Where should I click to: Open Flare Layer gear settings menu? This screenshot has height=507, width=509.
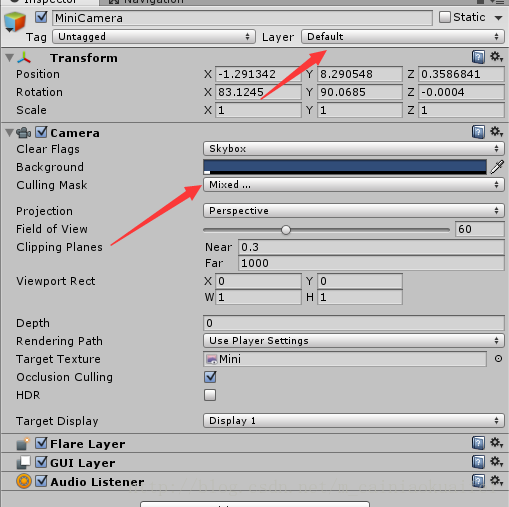tap(496, 443)
